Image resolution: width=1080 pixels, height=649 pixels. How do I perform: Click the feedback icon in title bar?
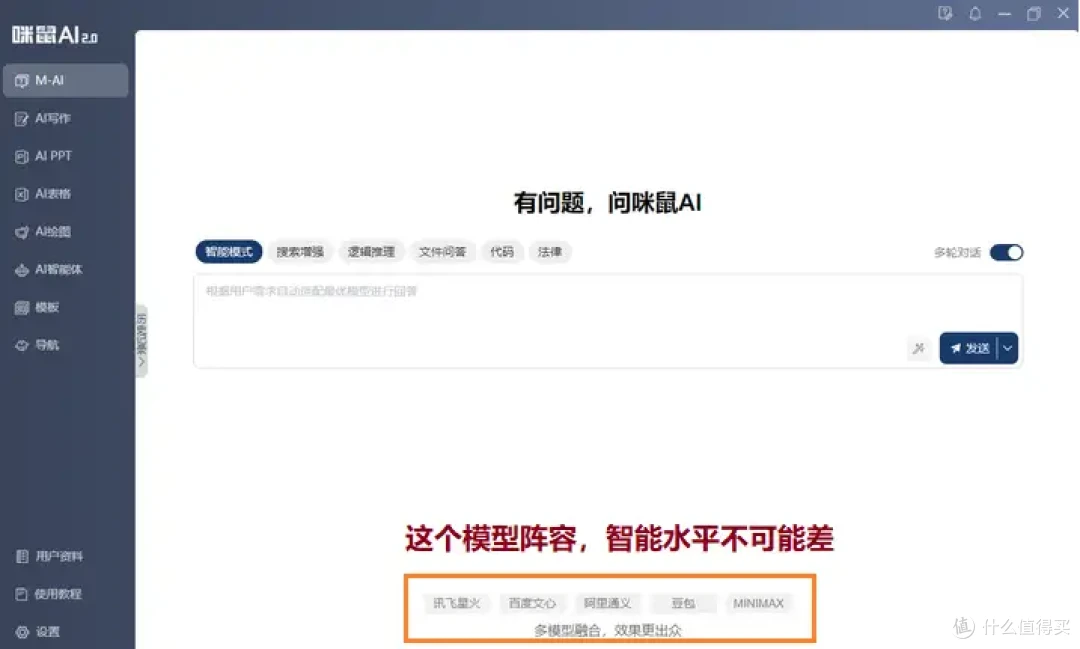click(x=945, y=13)
